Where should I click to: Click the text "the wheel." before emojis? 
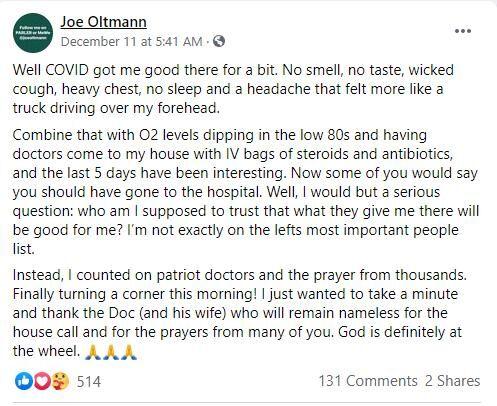46,351
